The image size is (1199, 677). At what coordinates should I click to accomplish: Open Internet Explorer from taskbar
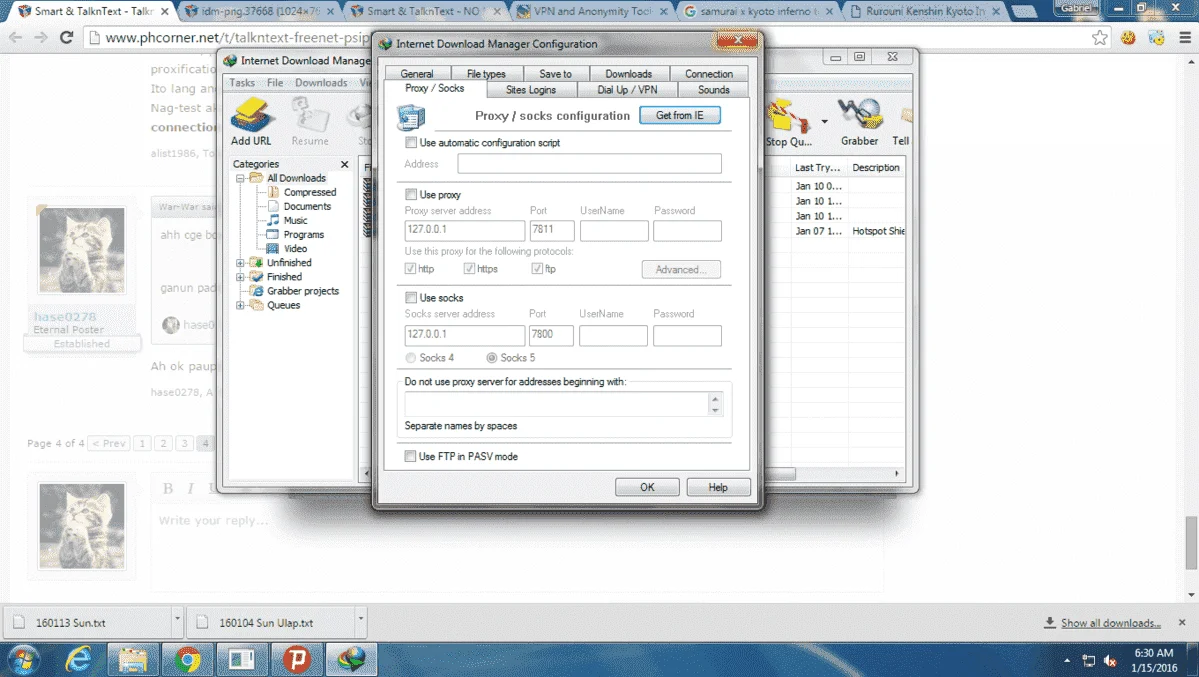(x=78, y=659)
